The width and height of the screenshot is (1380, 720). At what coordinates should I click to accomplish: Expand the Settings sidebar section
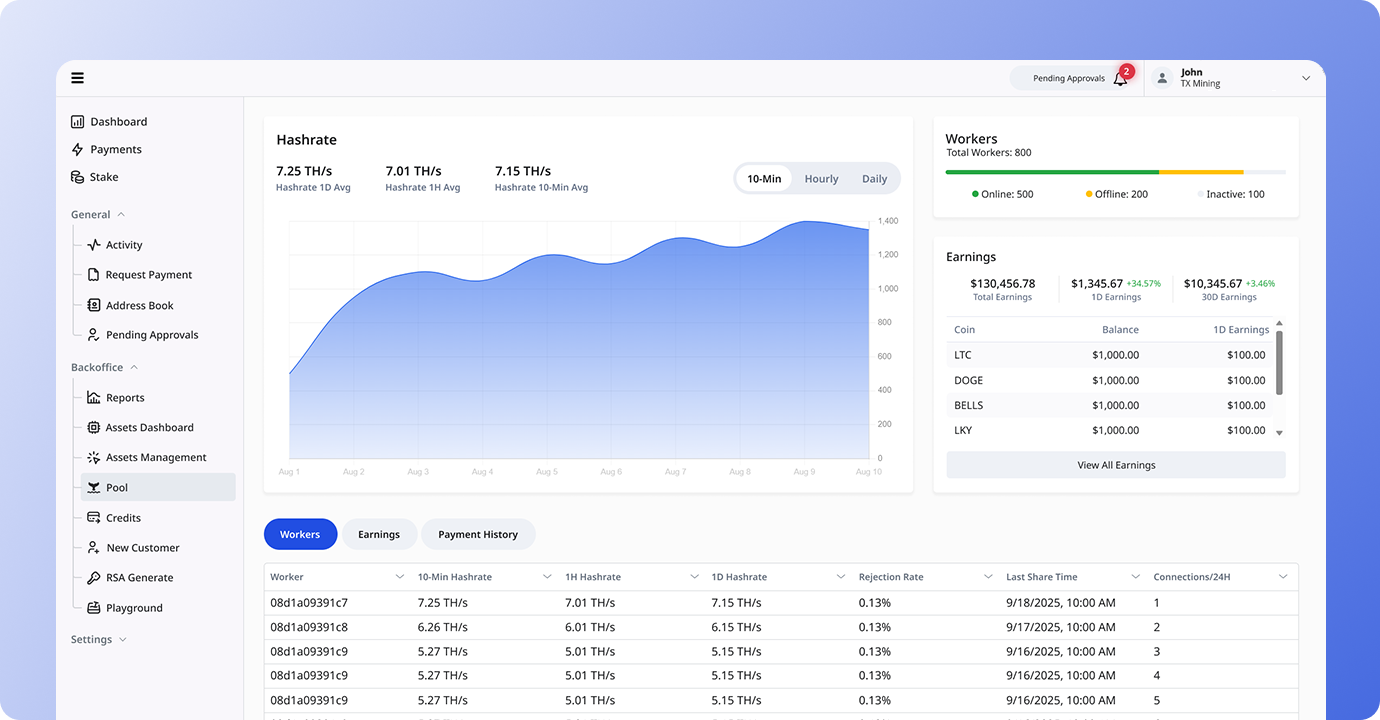[123, 640]
